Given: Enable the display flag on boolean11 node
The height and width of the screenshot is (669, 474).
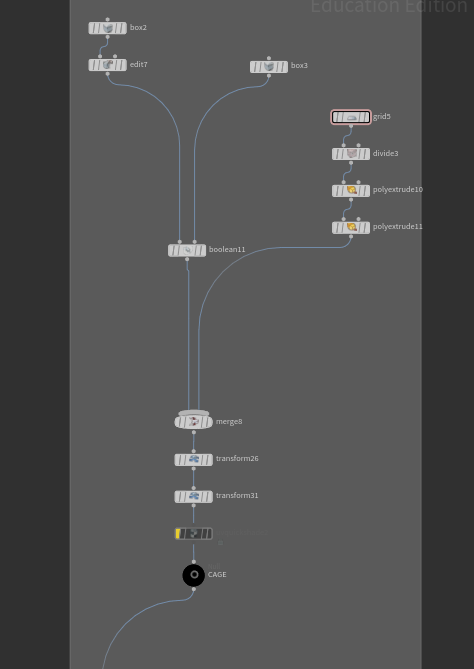Looking at the screenshot, I should pyautogui.click(x=202, y=250).
